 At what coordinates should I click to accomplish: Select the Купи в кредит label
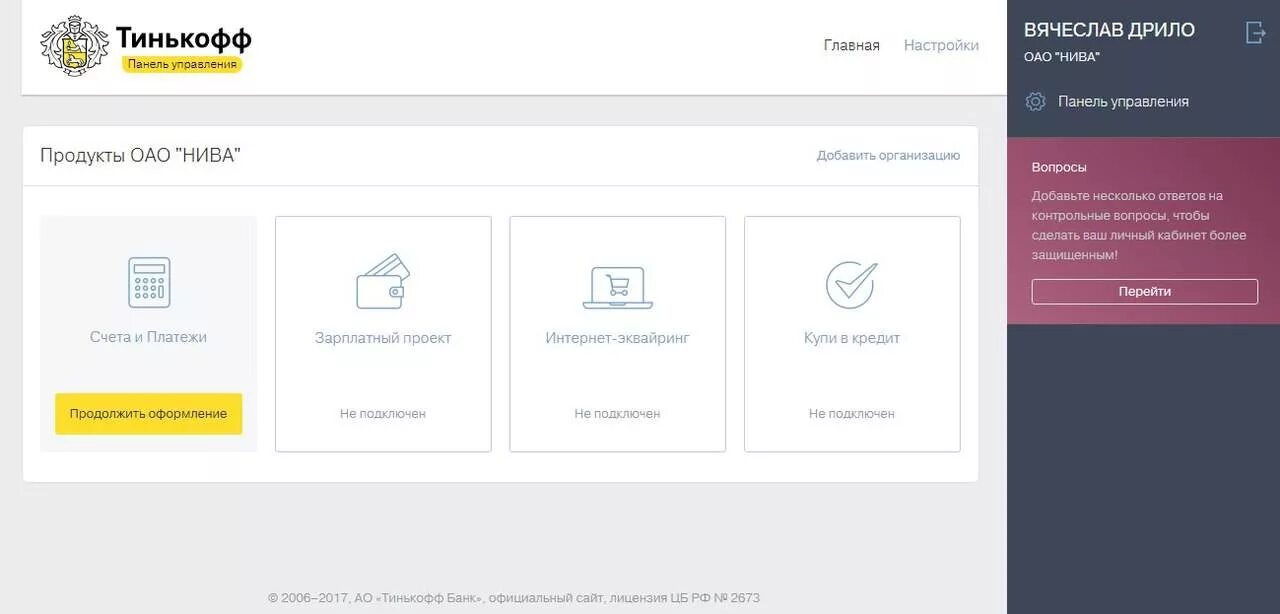click(x=852, y=338)
